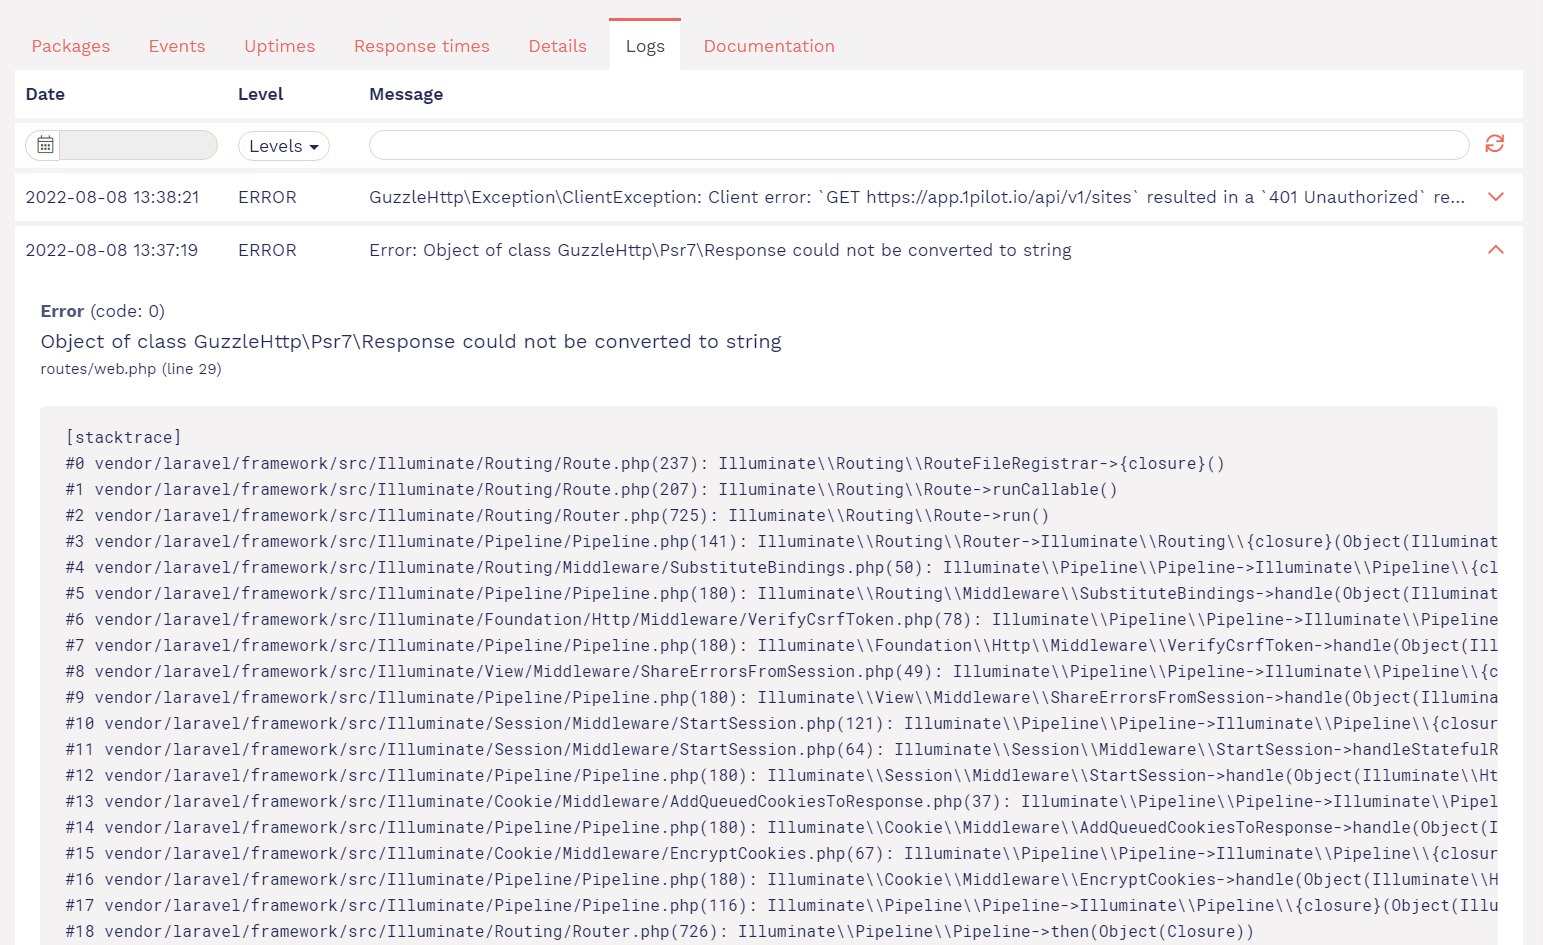Select the Date column header

pos(45,94)
